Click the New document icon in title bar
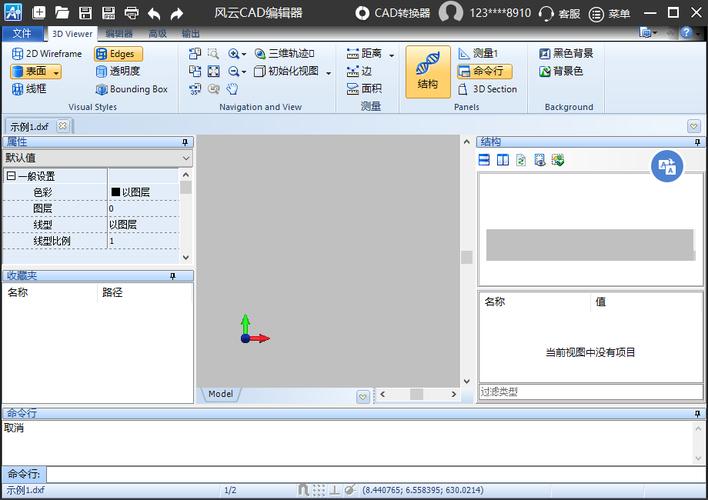708x500 pixels. (39, 12)
